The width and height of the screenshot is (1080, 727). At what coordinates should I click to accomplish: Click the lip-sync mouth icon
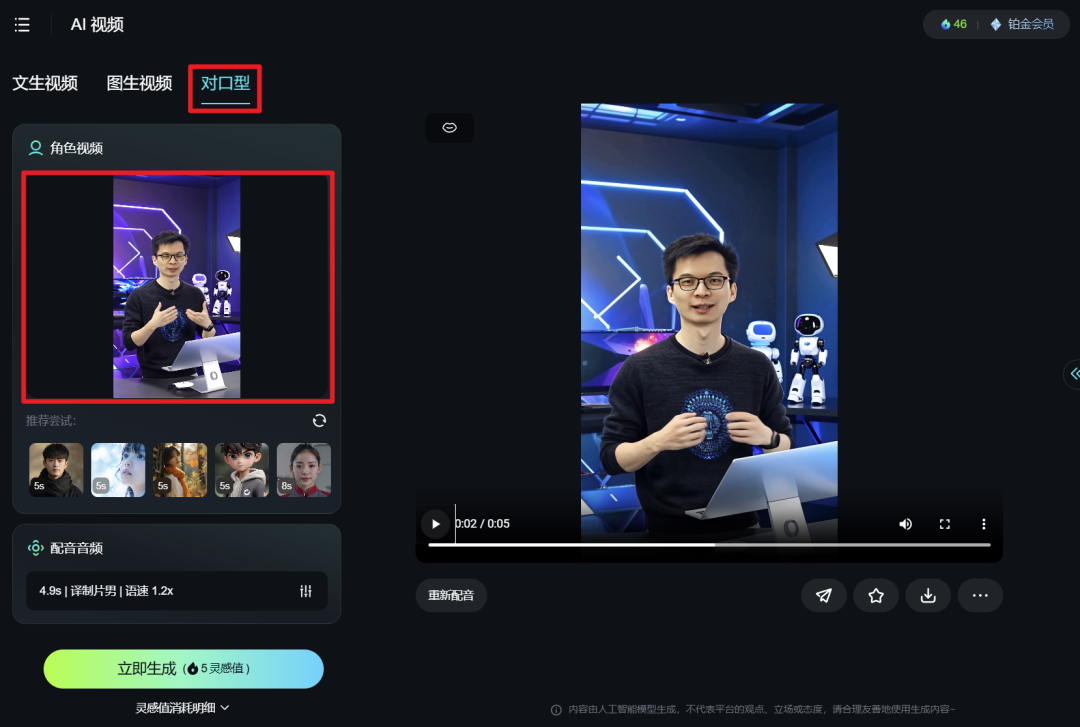(449, 127)
